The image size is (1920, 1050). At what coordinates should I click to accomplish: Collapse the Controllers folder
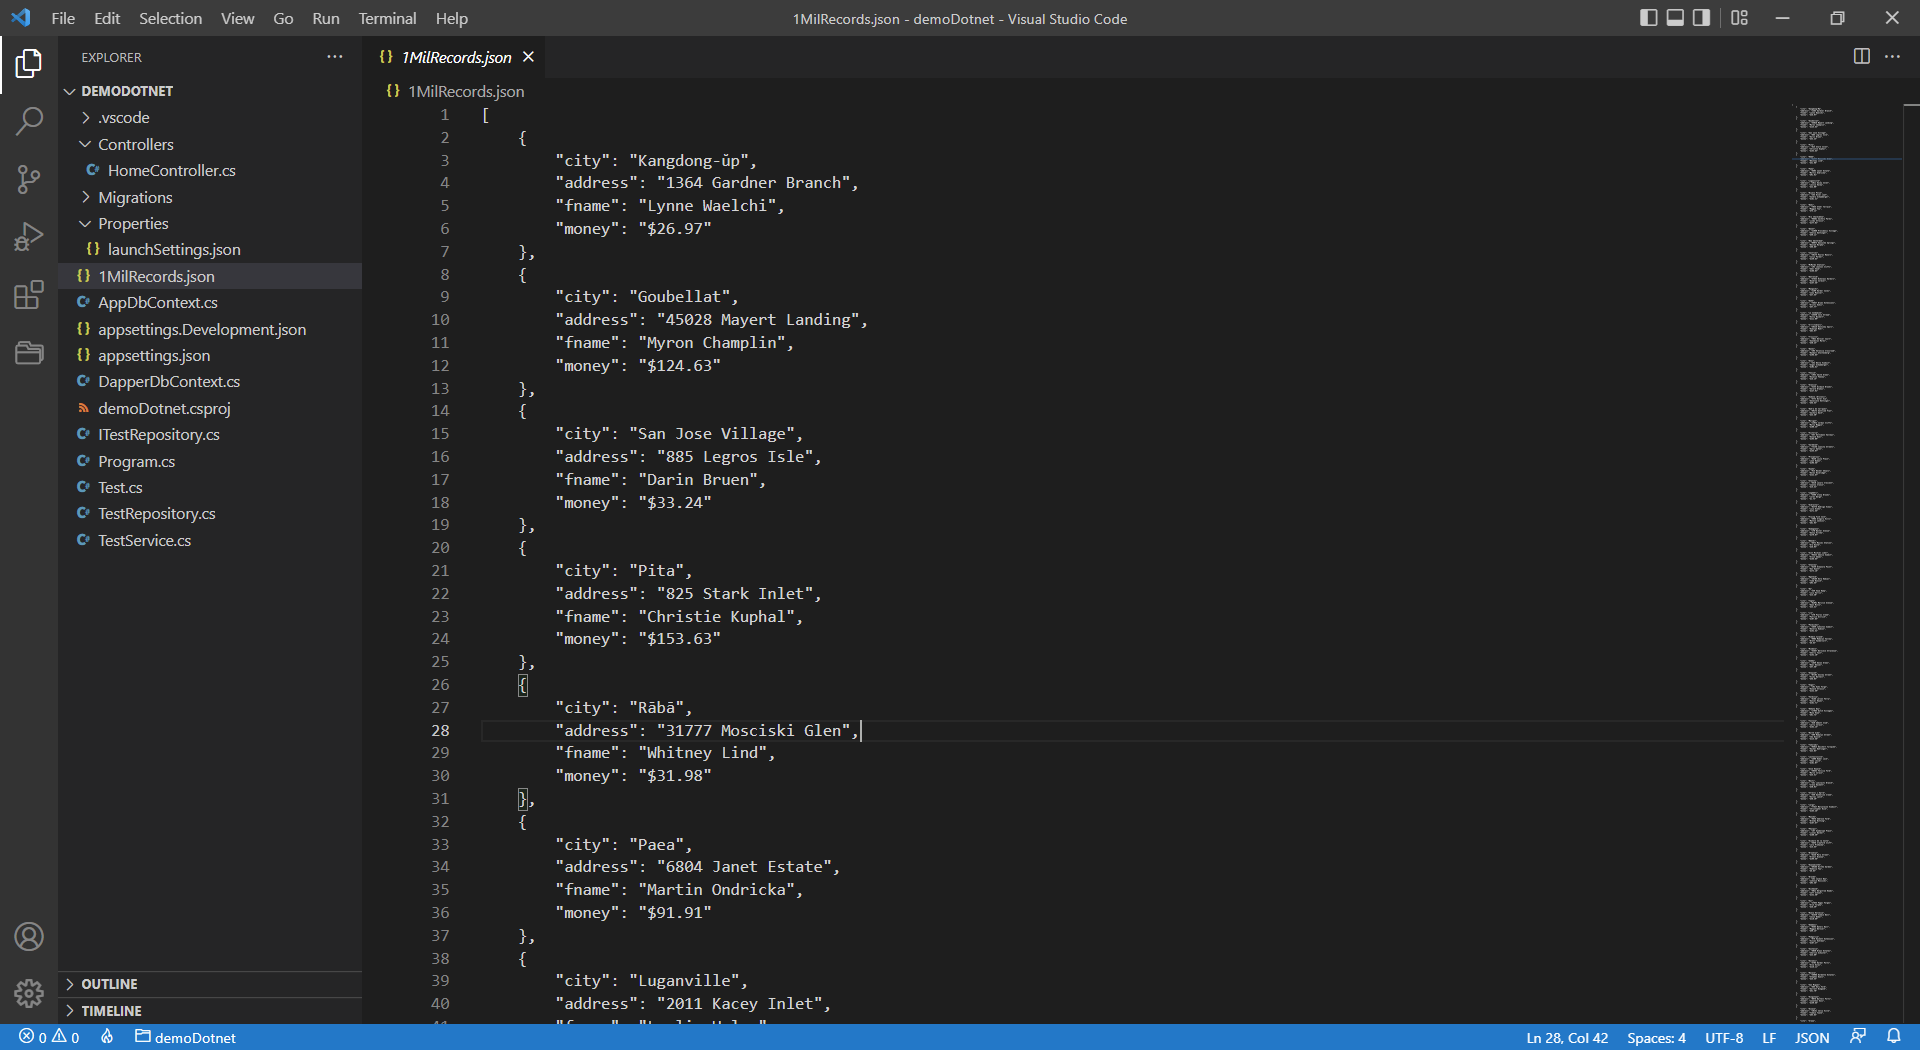click(x=133, y=144)
